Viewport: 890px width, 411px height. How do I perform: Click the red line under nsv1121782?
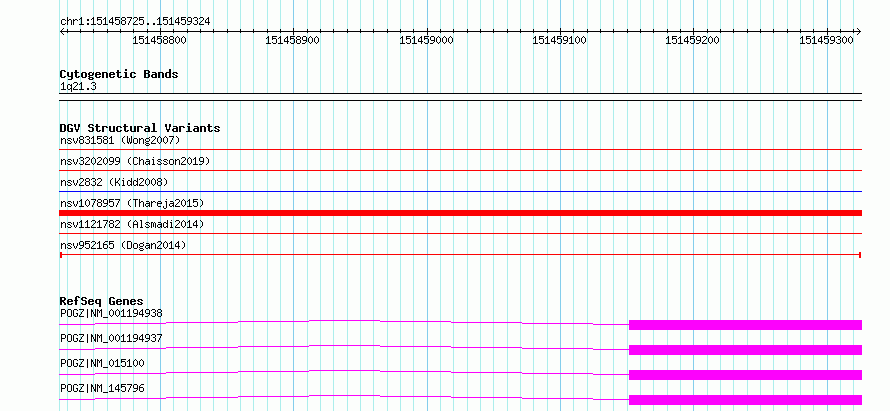460,233
